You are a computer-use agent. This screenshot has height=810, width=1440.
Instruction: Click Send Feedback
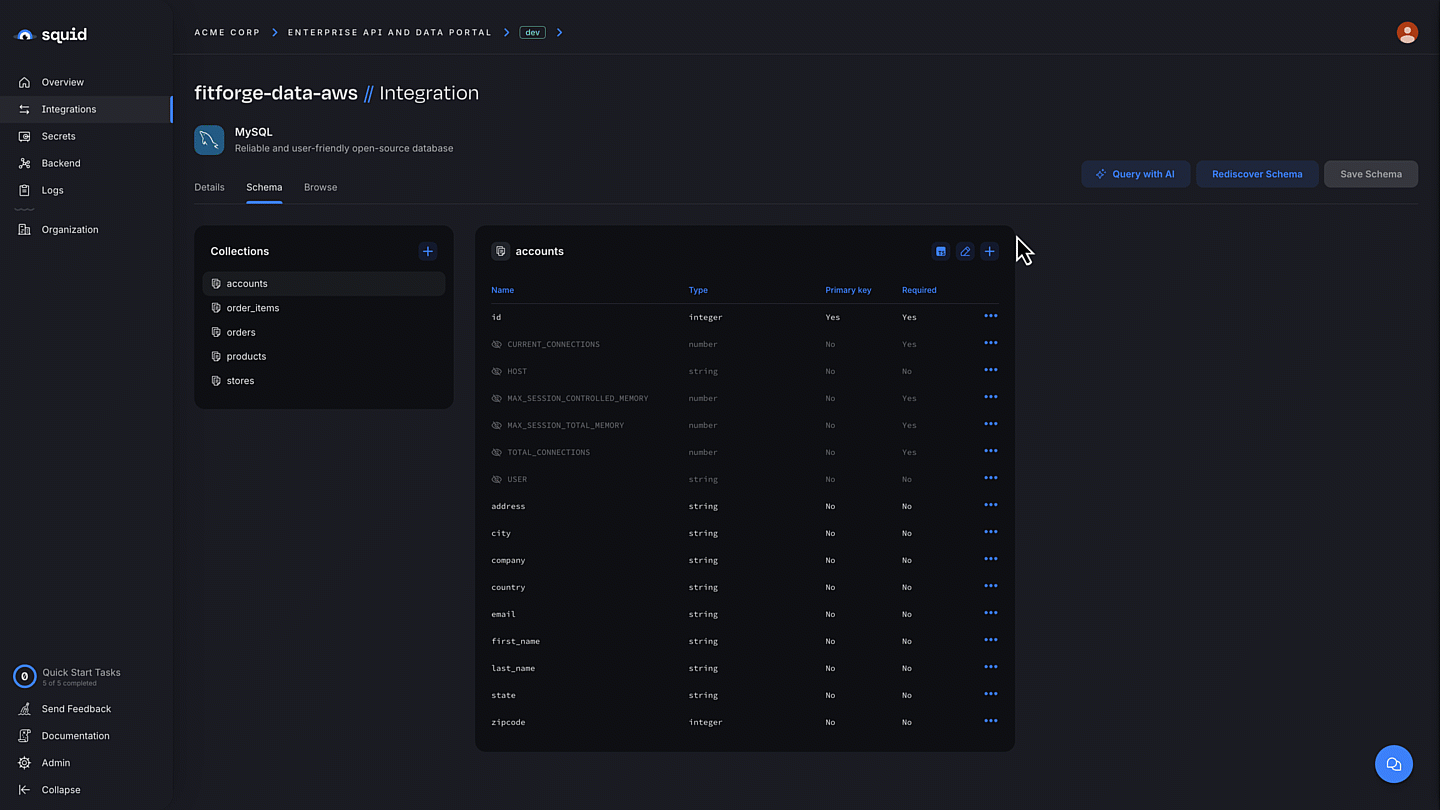coord(76,709)
